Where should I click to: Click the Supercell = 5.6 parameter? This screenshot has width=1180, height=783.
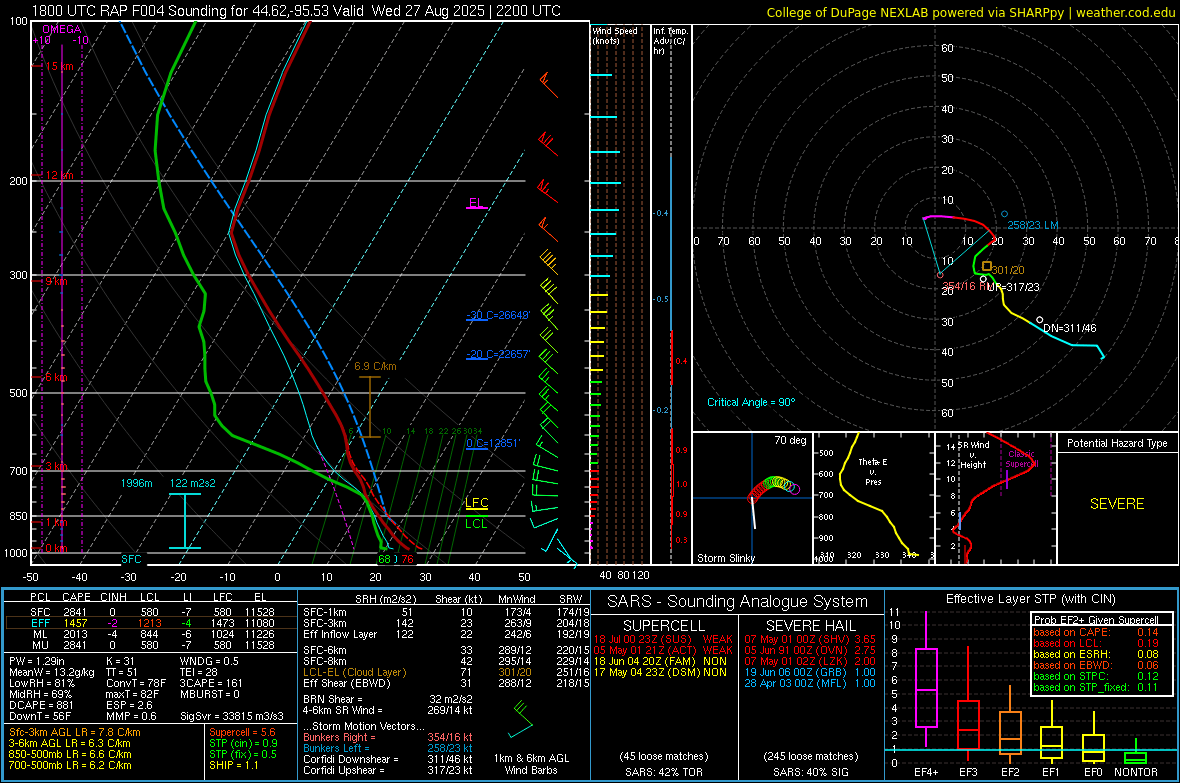click(242, 732)
